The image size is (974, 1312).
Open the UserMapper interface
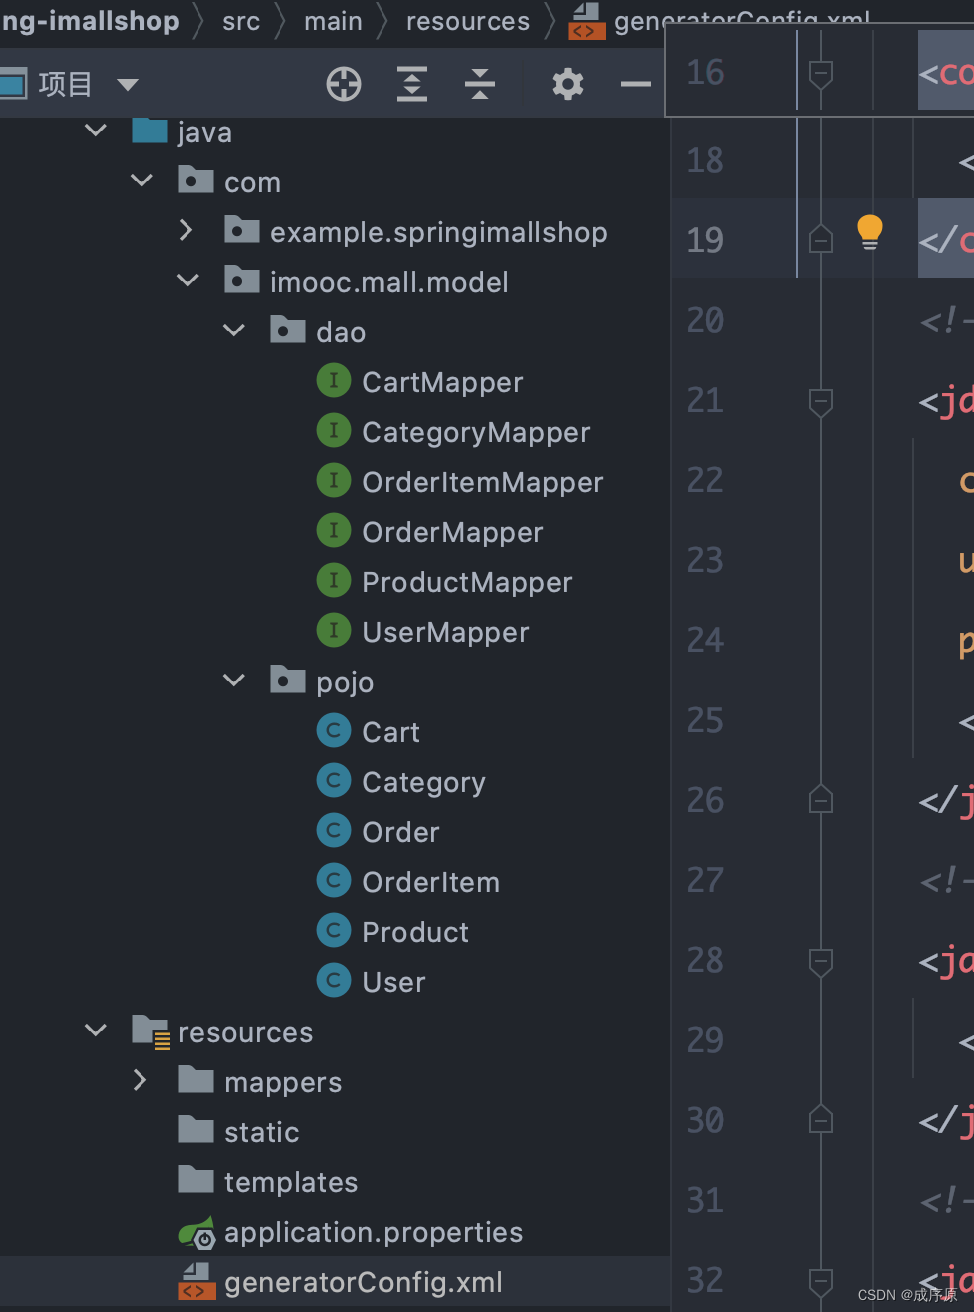click(x=445, y=631)
